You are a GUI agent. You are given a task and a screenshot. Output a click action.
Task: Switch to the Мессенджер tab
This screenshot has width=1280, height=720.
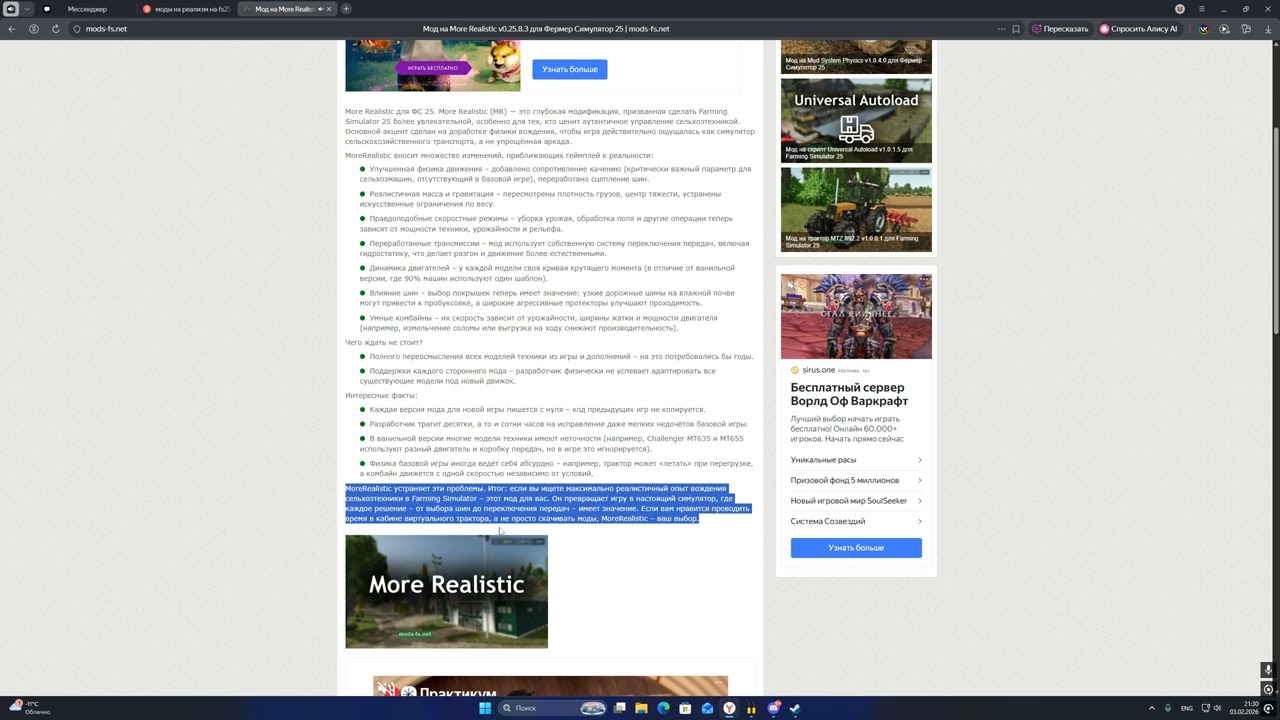coord(85,9)
